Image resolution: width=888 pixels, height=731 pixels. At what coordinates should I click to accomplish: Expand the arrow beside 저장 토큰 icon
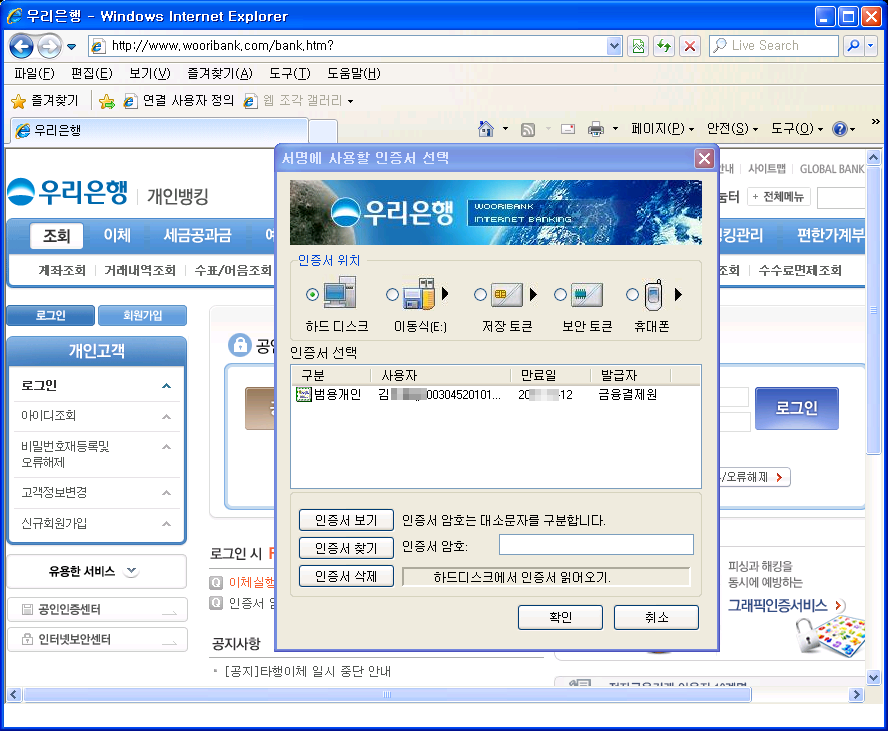[533, 294]
